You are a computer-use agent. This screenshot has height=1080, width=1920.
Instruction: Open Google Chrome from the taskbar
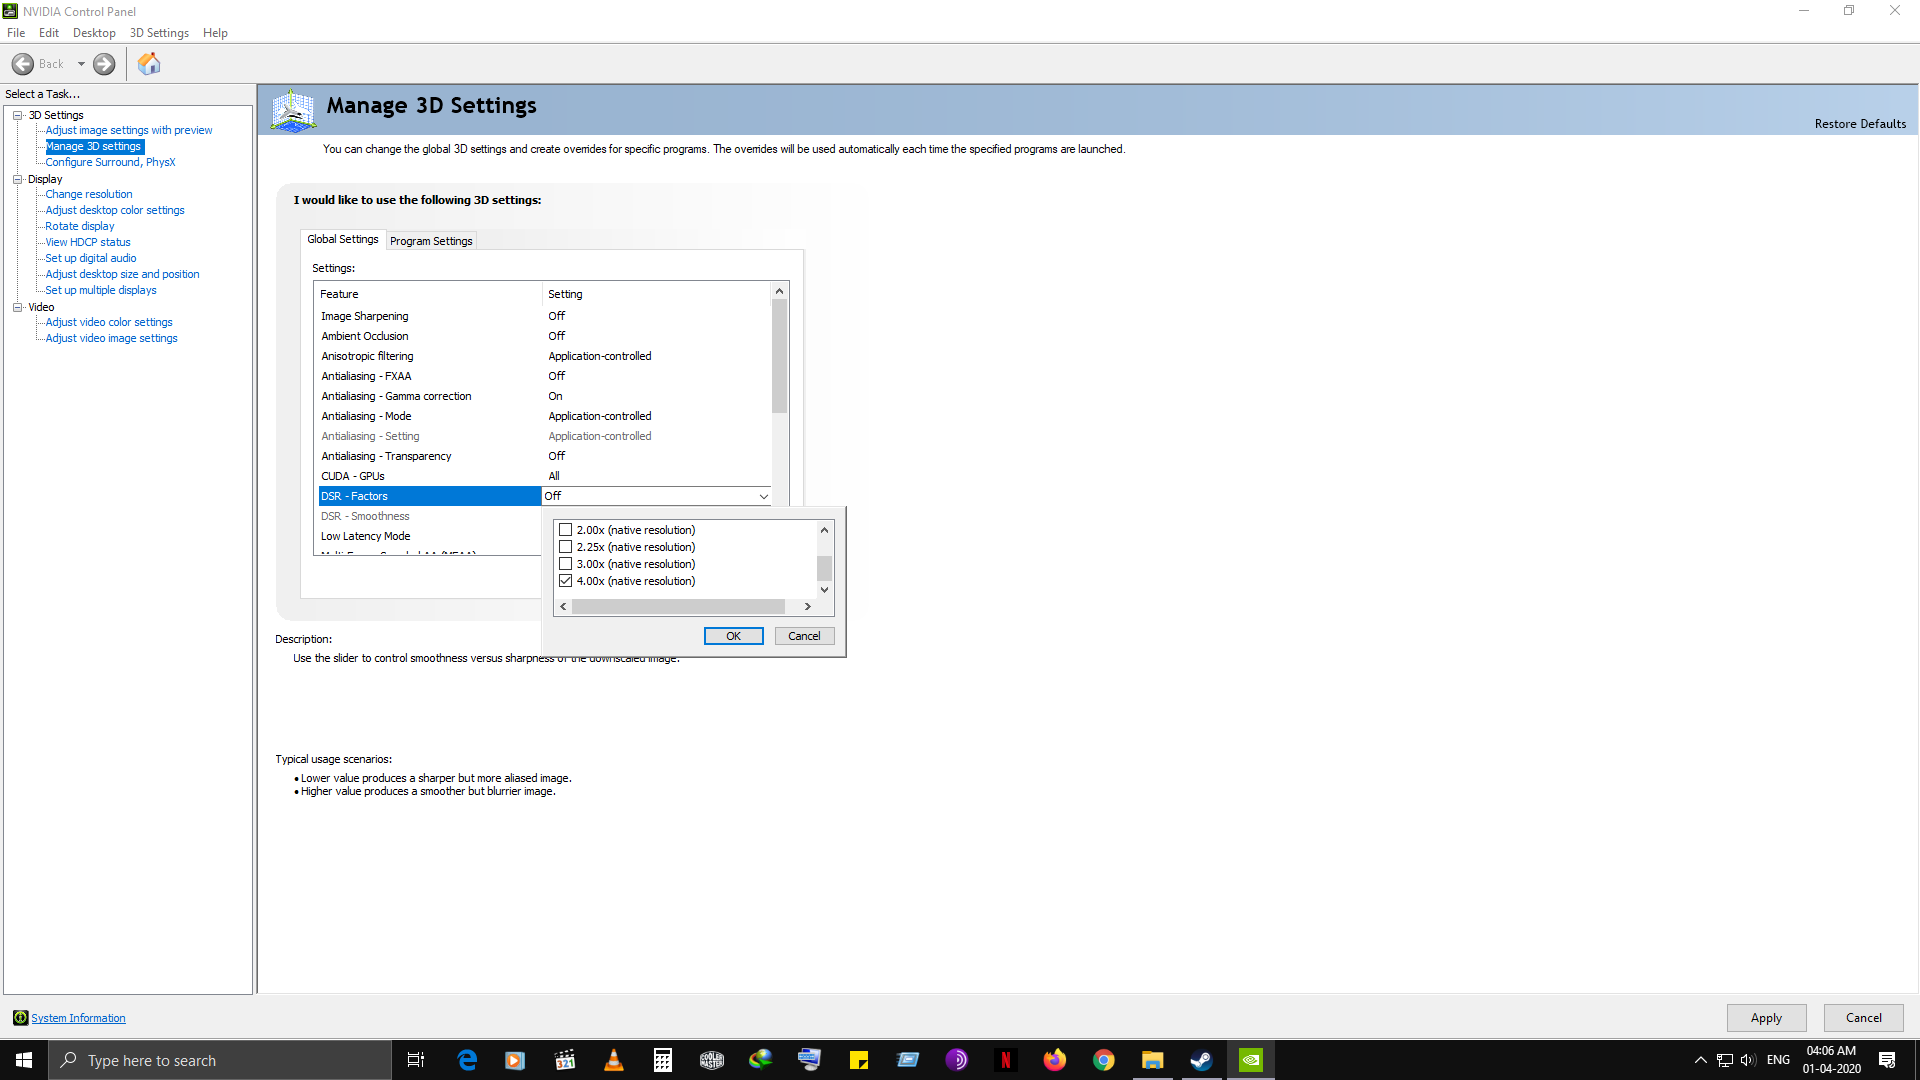1103,1060
